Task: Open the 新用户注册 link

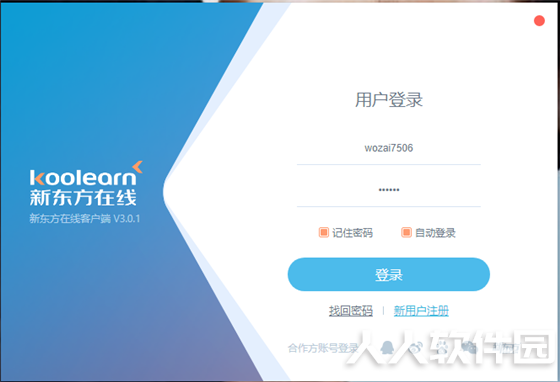Action: pyautogui.click(x=421, y=311)
